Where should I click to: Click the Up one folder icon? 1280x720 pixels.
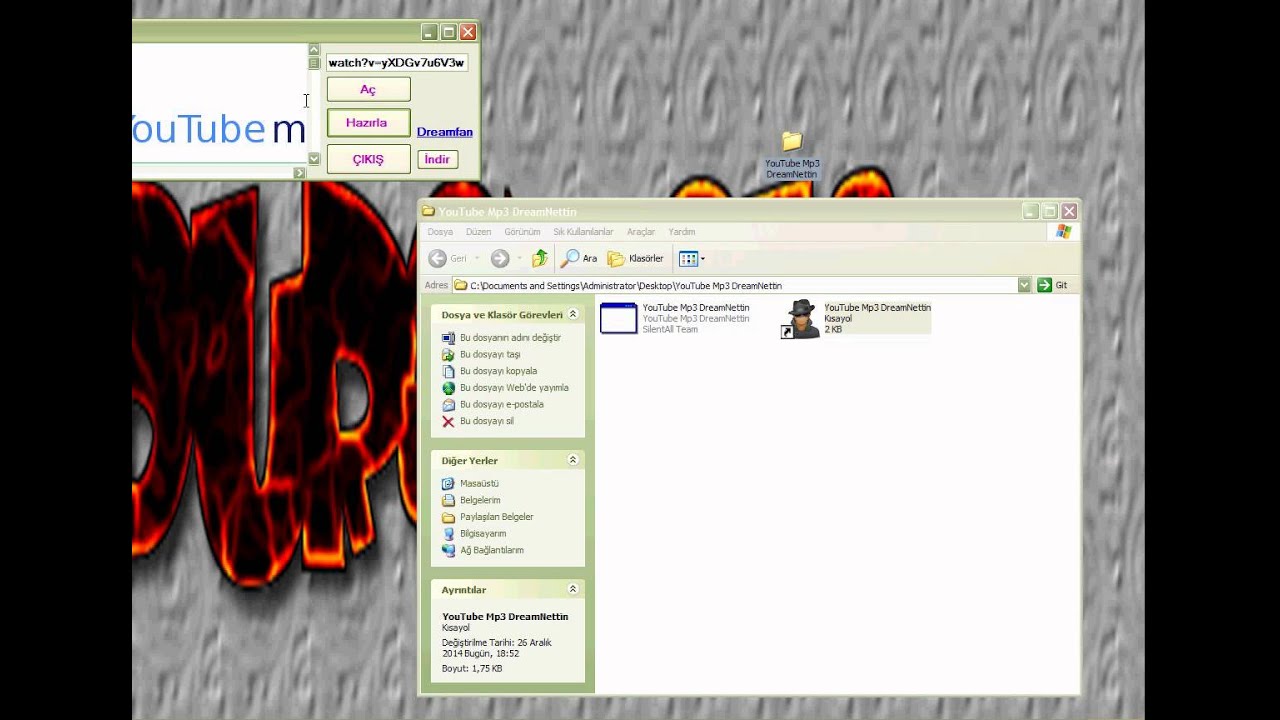[x=540, y=259]
